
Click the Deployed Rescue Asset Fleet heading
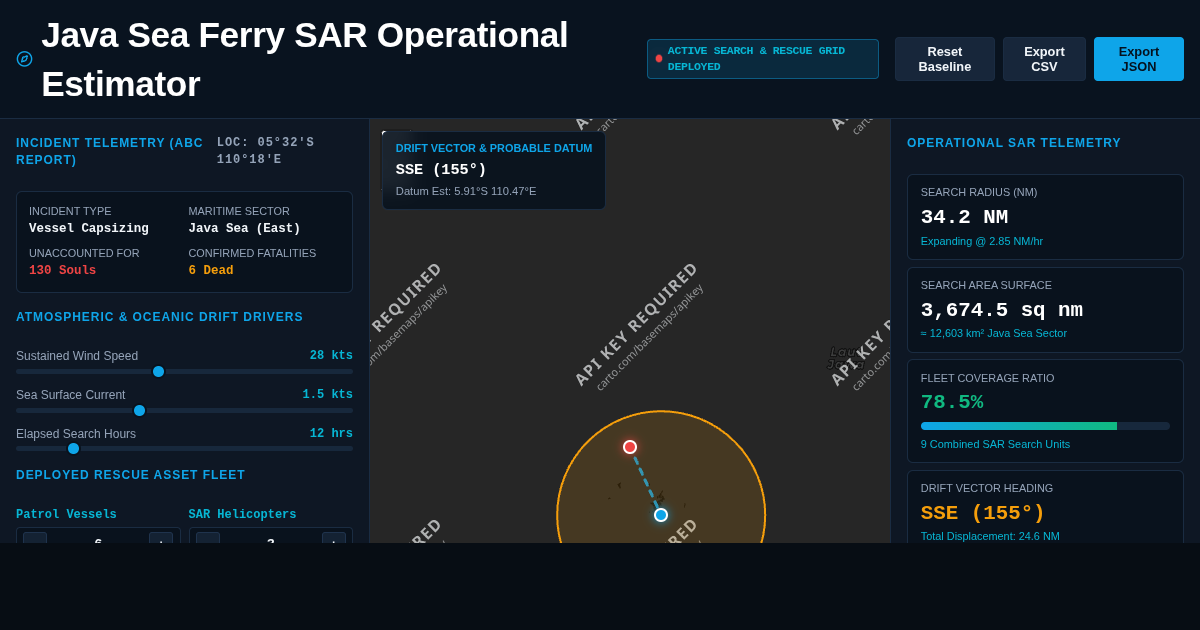click(131, 475)
